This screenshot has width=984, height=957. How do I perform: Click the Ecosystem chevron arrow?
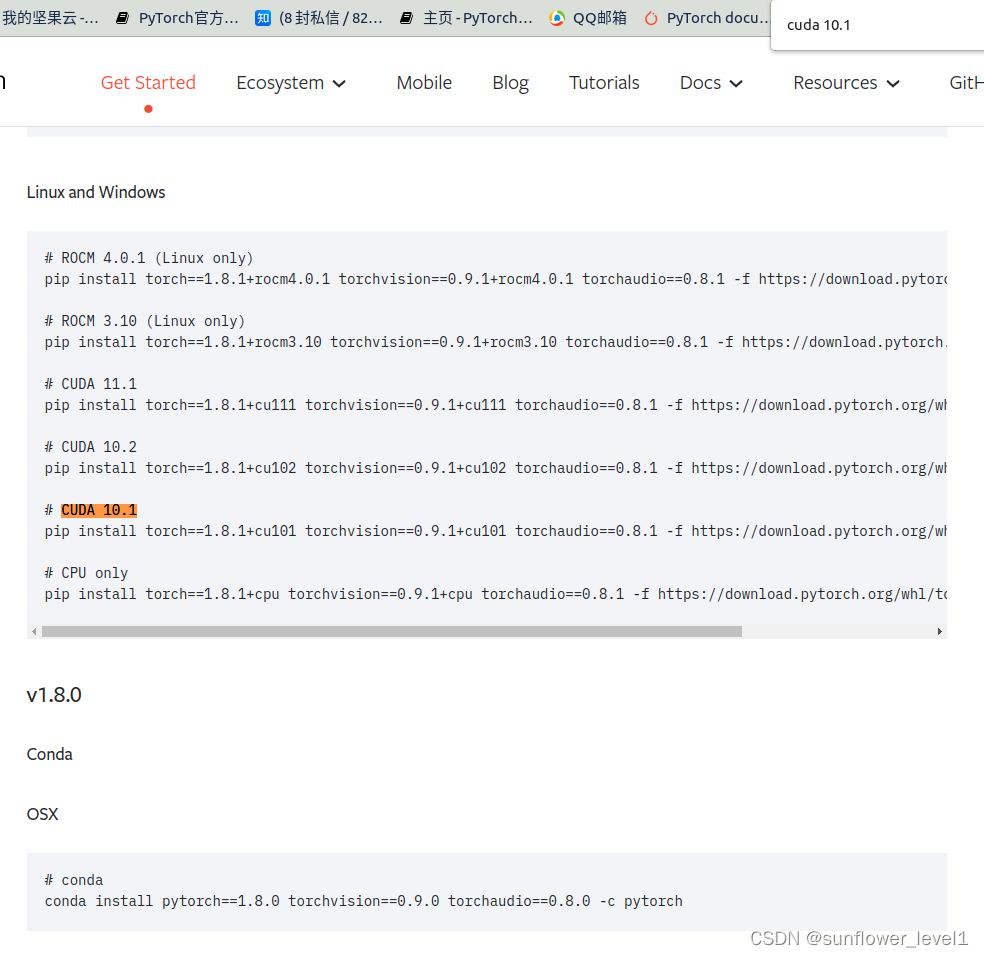point(339,83)
